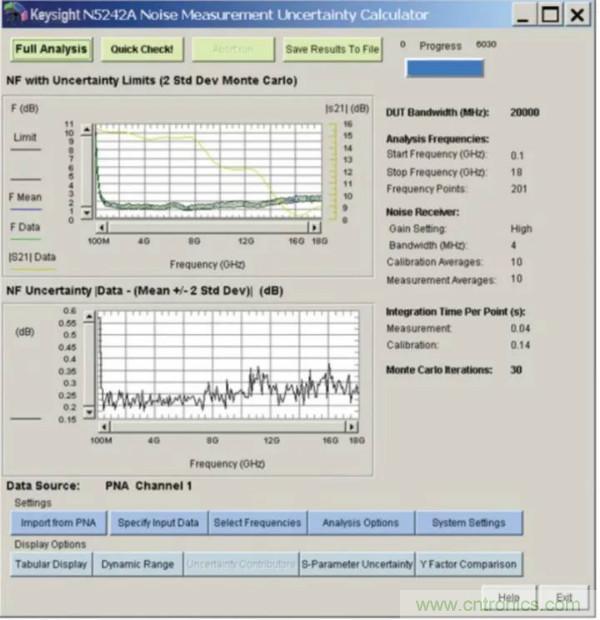Run Quick Check!
This screenshot has width=600, height=620.
141,49
